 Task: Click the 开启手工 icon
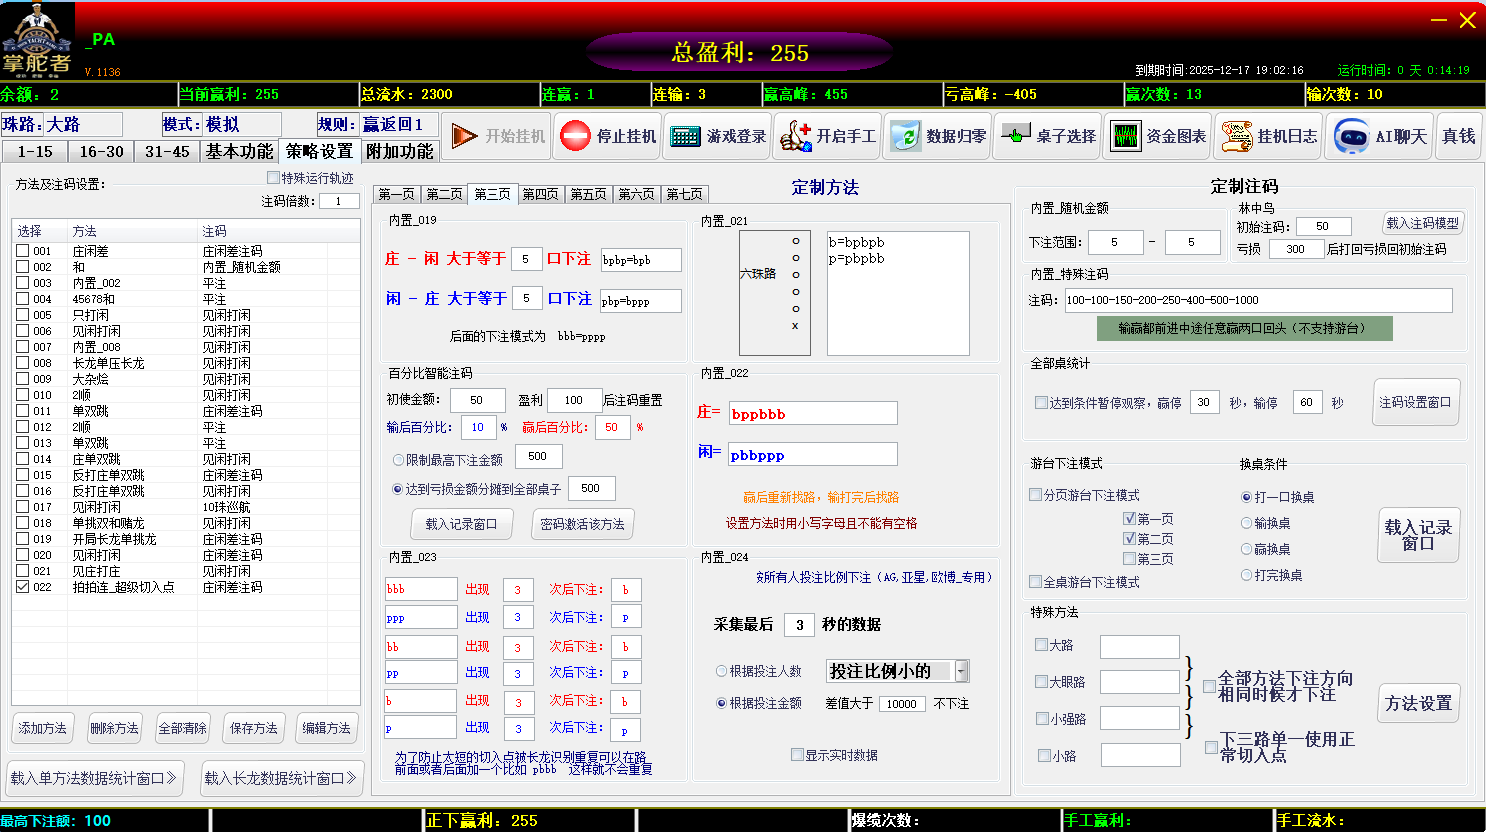(x=795, y=136)
